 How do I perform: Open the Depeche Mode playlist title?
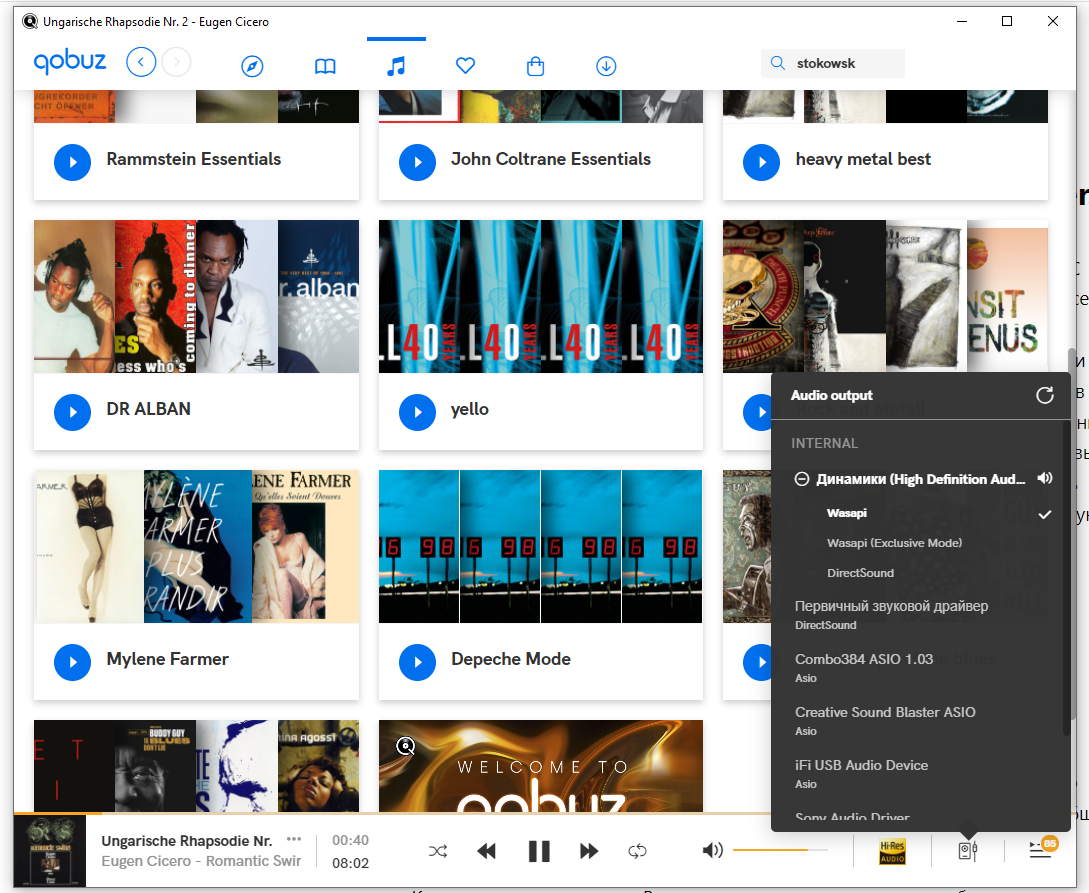[x=511, y=659]
